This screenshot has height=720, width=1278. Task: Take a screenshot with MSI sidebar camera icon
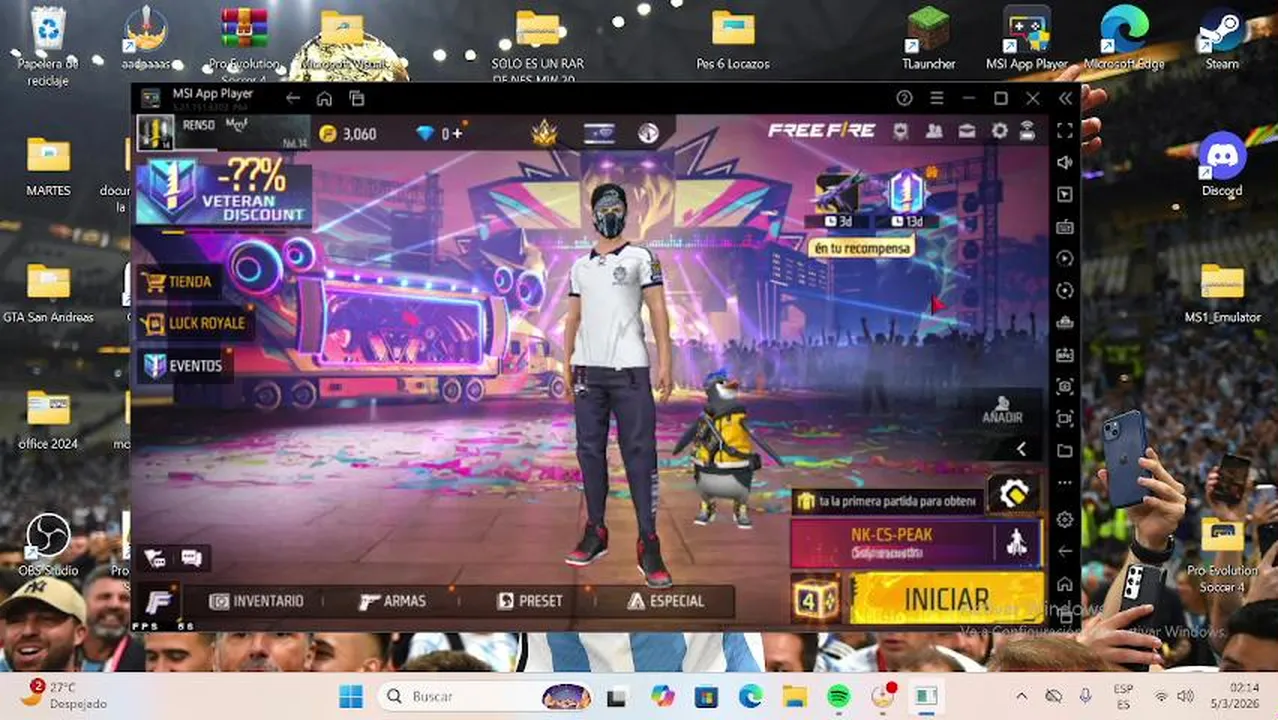pos(1065,386)
